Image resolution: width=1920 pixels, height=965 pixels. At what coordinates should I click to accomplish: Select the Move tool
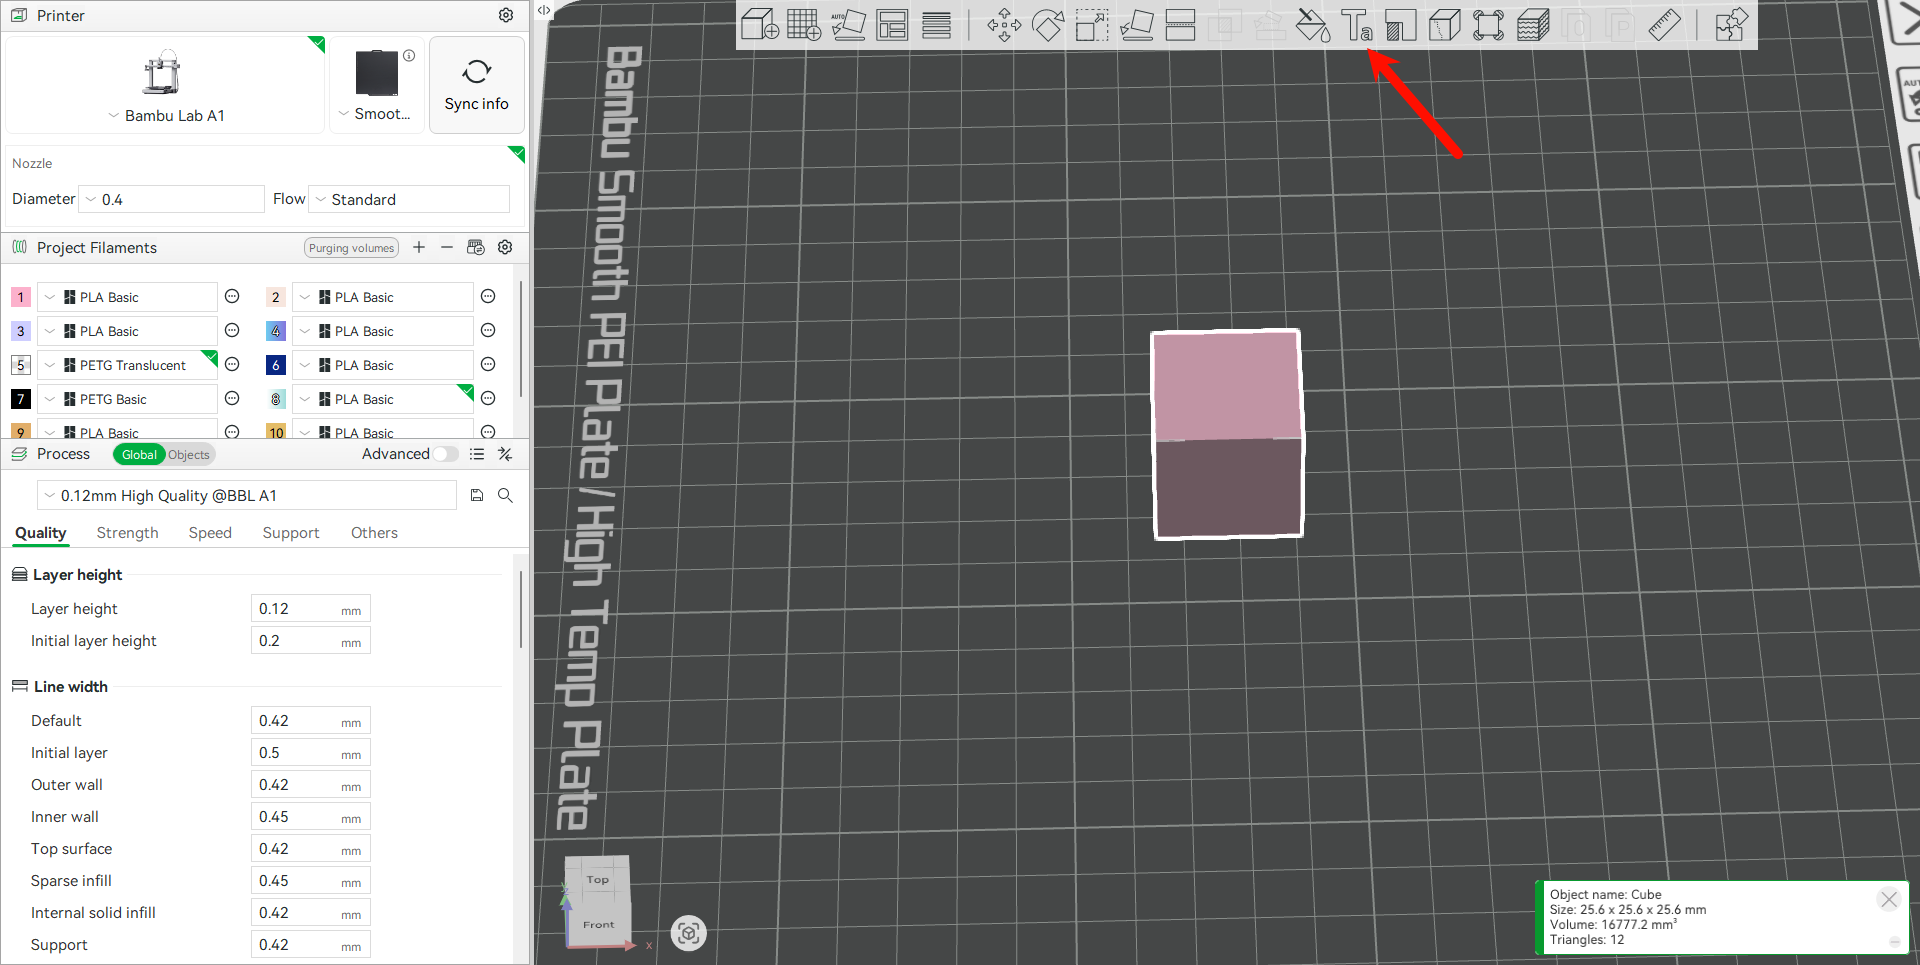[x=1004, y=24]
